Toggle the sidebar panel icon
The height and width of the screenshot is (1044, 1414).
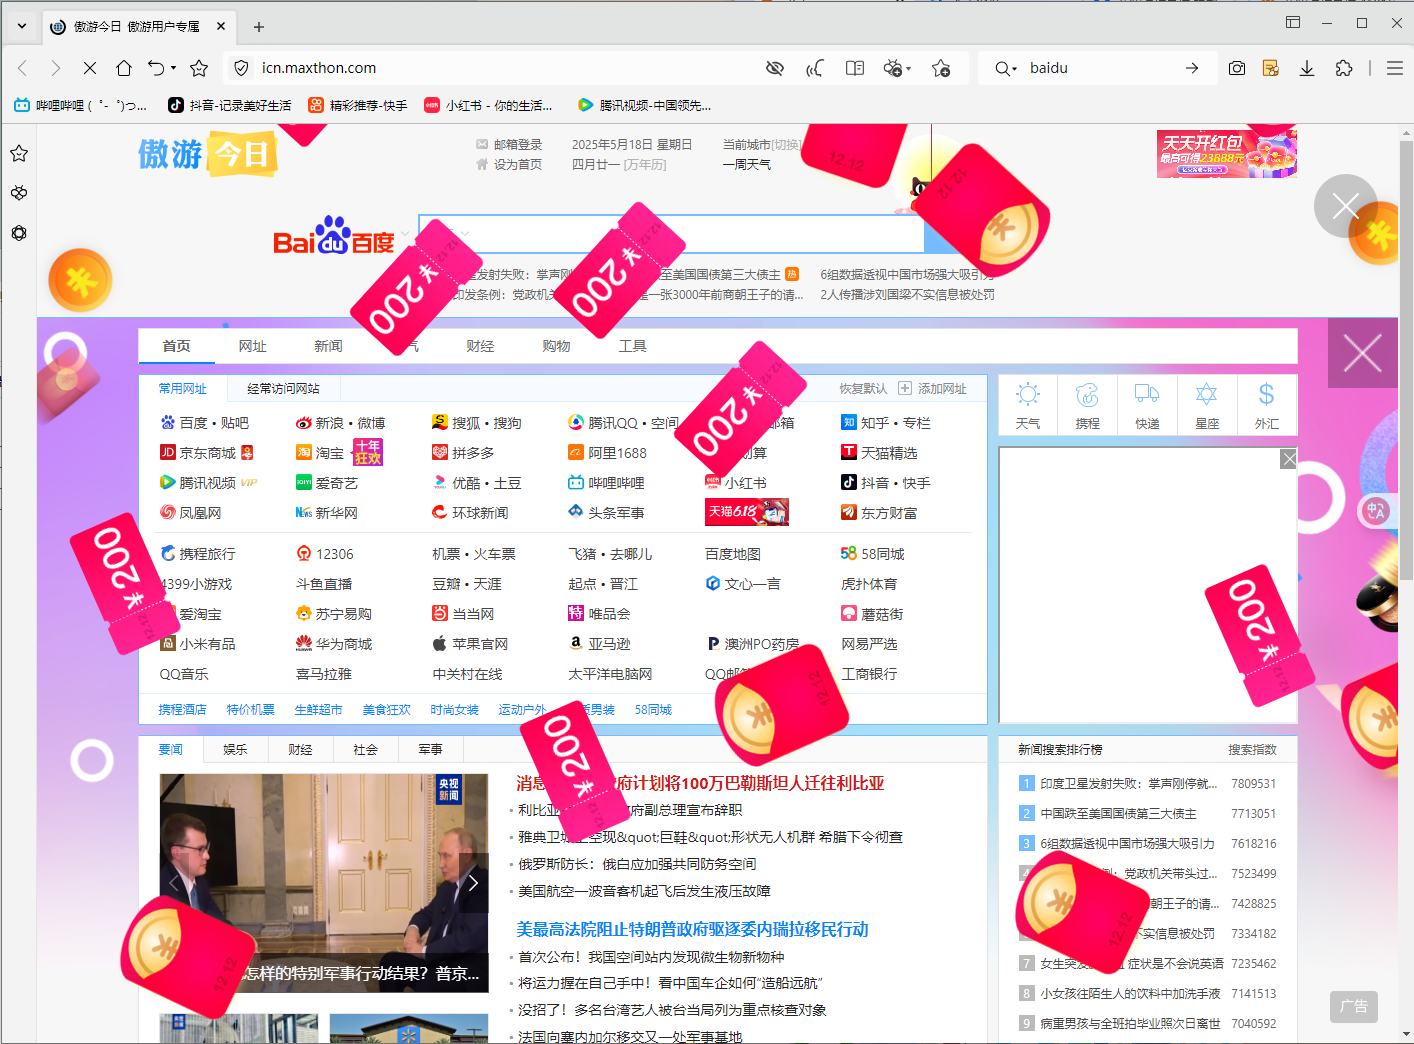tap(1293, 22)
